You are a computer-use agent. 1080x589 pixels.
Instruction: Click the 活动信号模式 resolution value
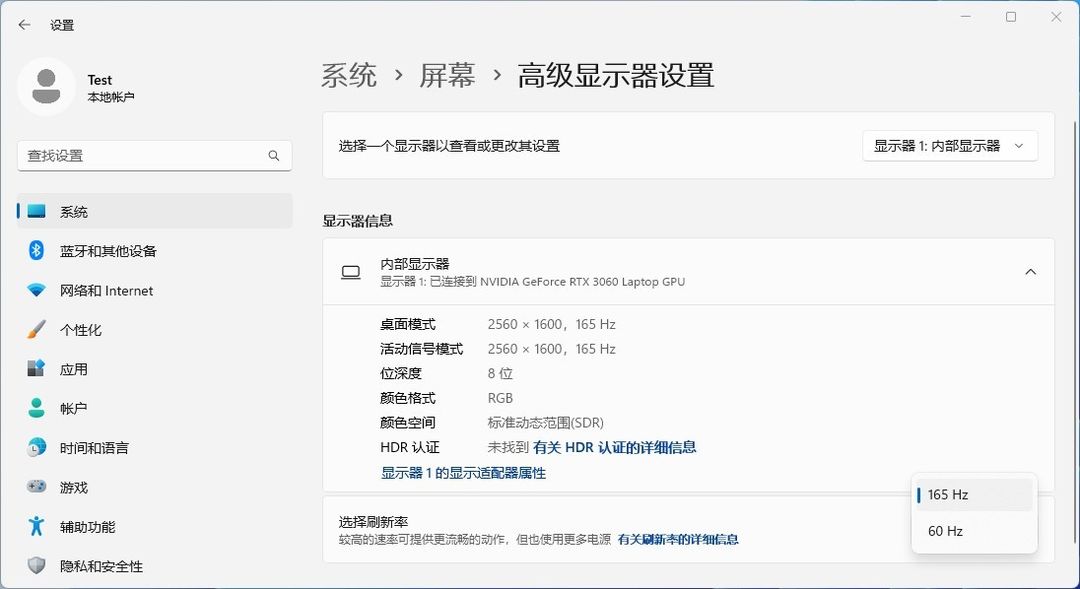click(x=551, y=349)
